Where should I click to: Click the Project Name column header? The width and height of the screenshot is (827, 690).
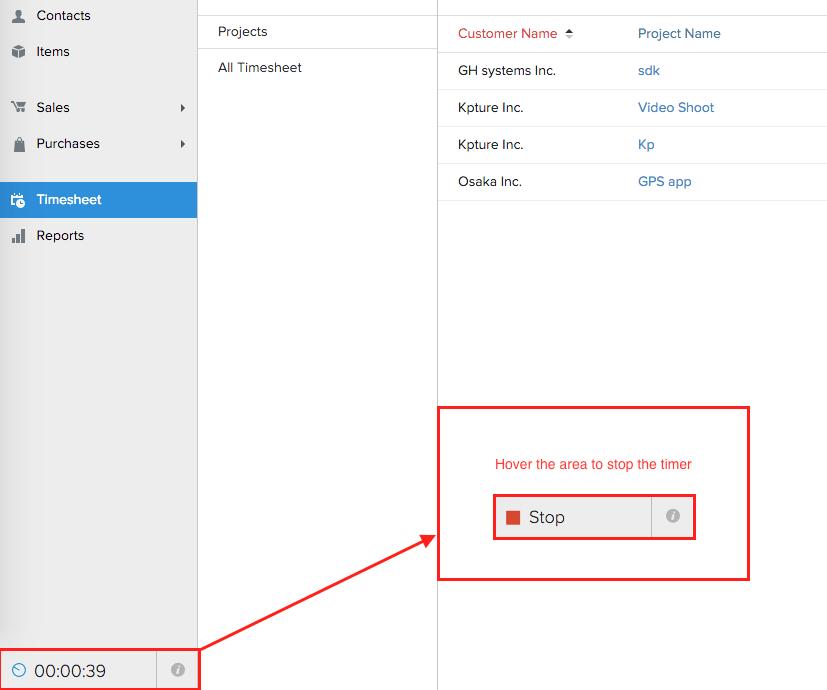[679, 33]
